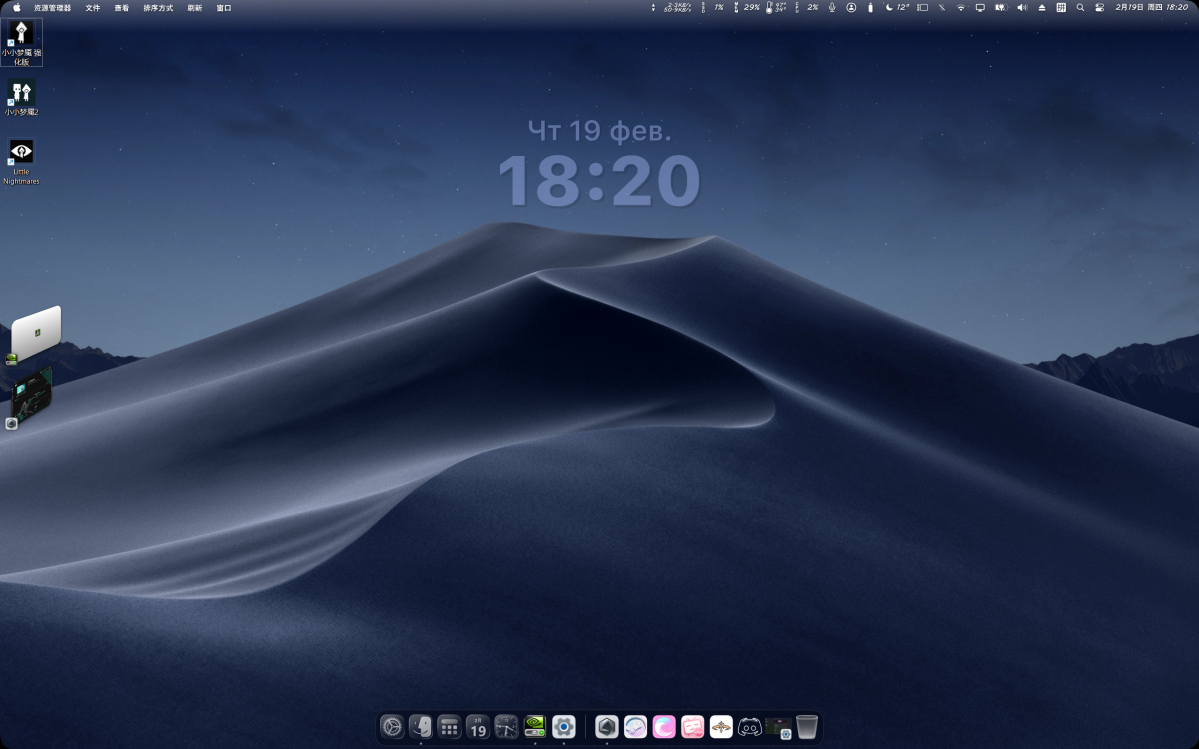Open the analog clock dock icon
The height and width of the screenshot is (749, 1199).
[506, 727]
